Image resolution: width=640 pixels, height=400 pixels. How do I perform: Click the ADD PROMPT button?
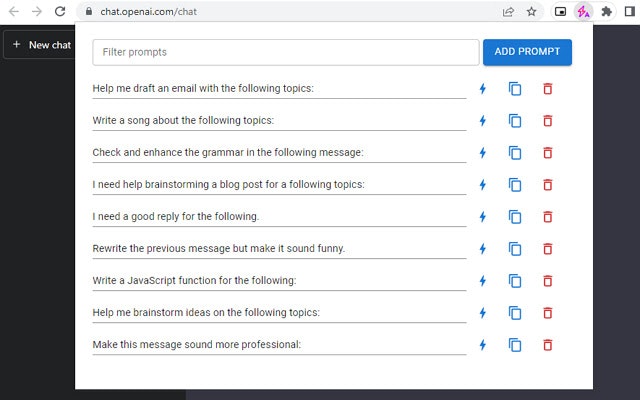[x=527, y=52]
